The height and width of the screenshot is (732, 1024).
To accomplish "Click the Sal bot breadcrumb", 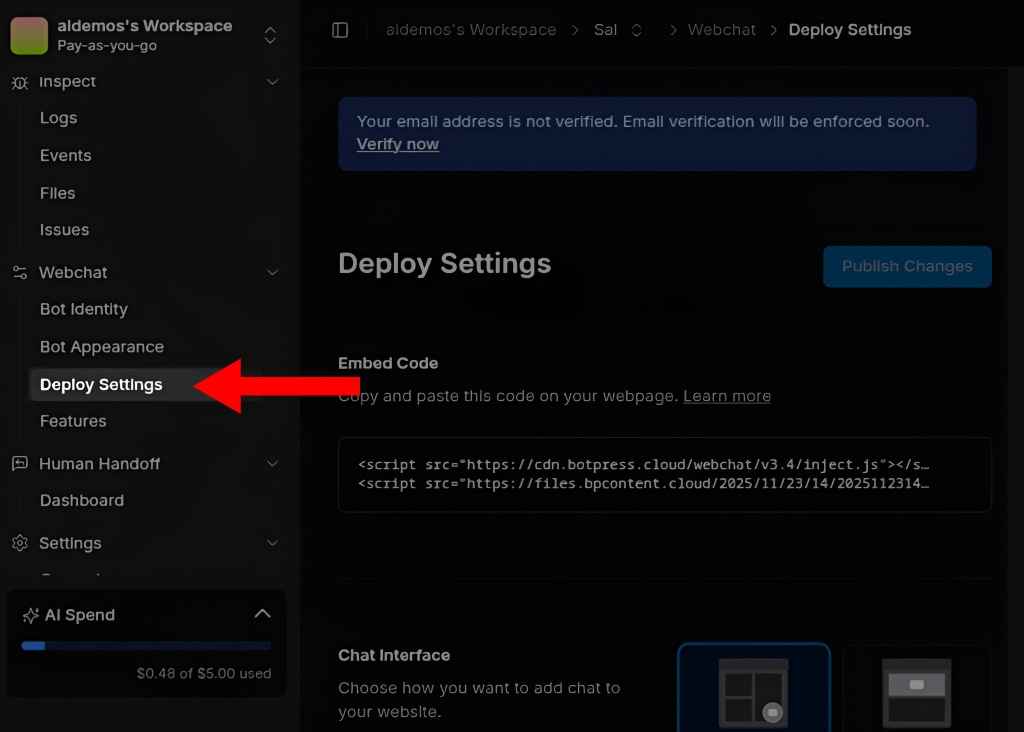I will 605,30.
